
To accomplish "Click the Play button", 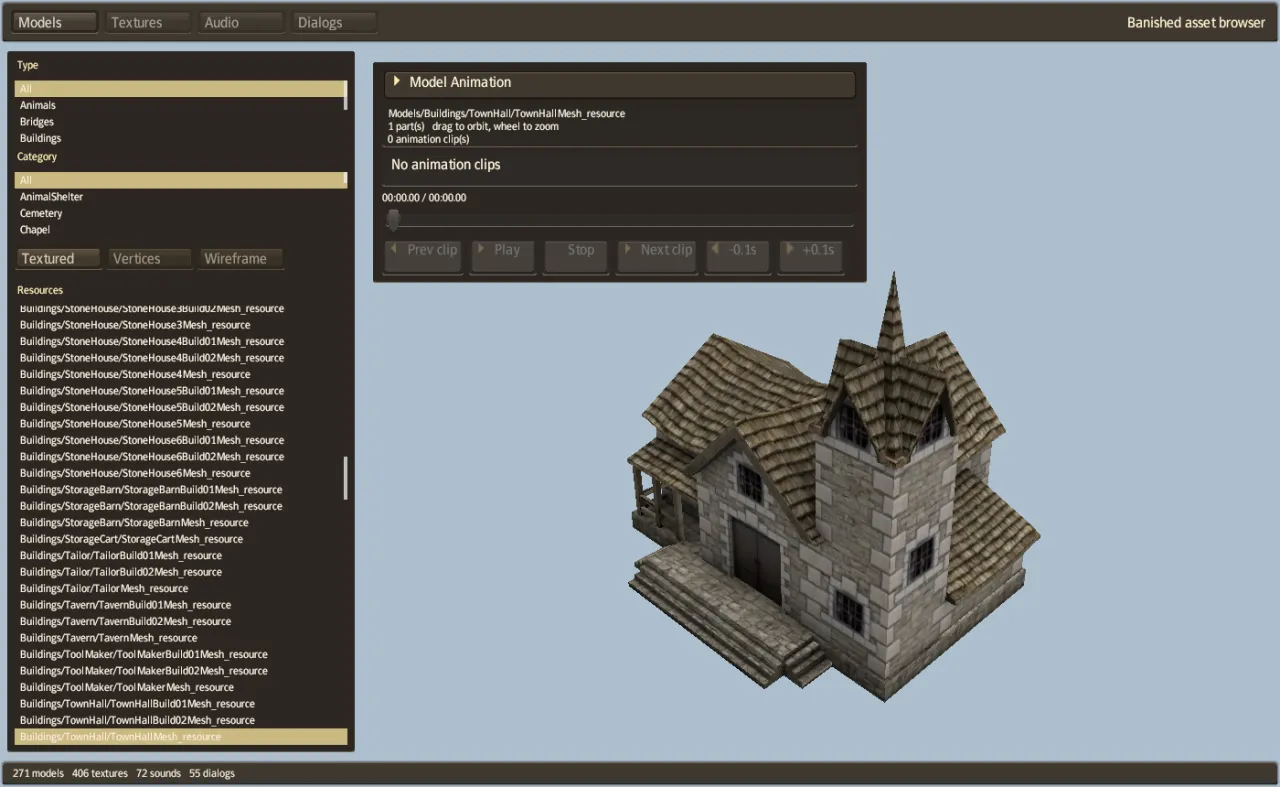I will (502, 256).
